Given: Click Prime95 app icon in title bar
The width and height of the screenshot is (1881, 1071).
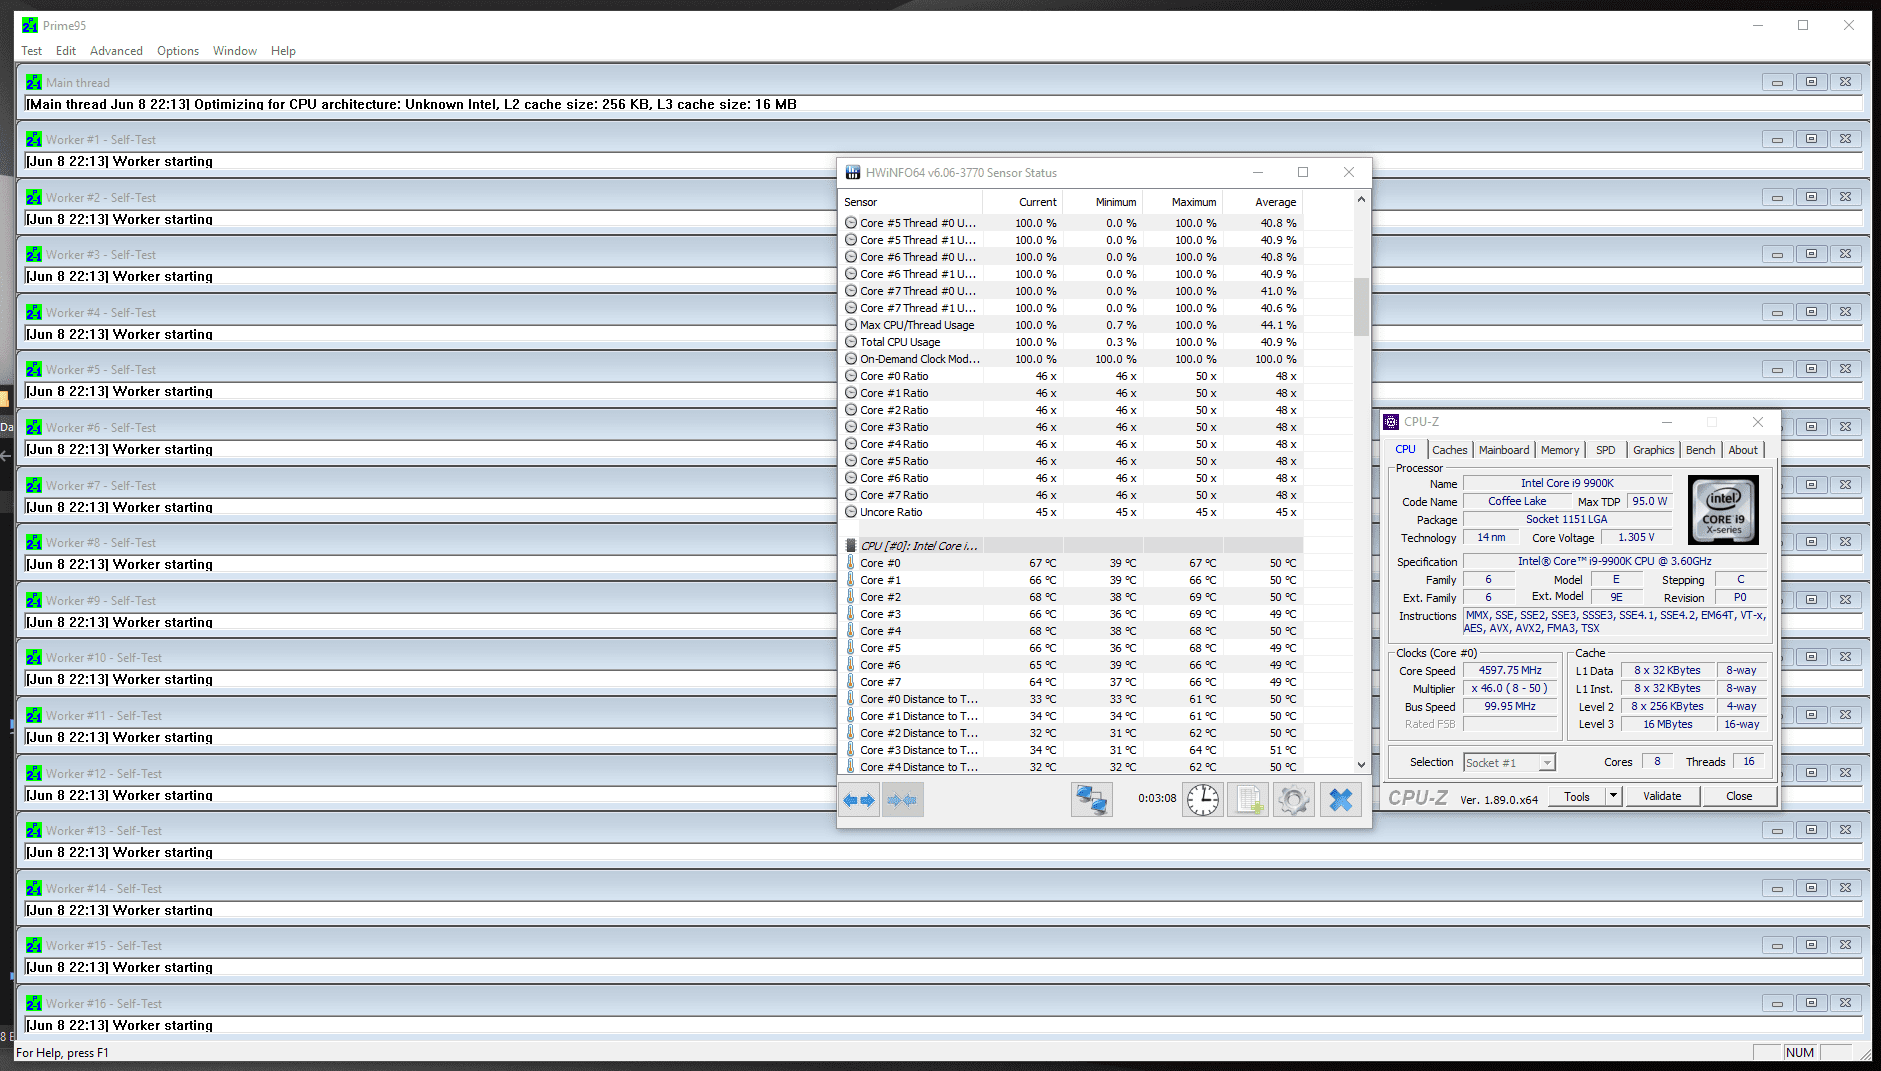Looking at the screenshot, I should pyautogui.click(x=30, y=26).
